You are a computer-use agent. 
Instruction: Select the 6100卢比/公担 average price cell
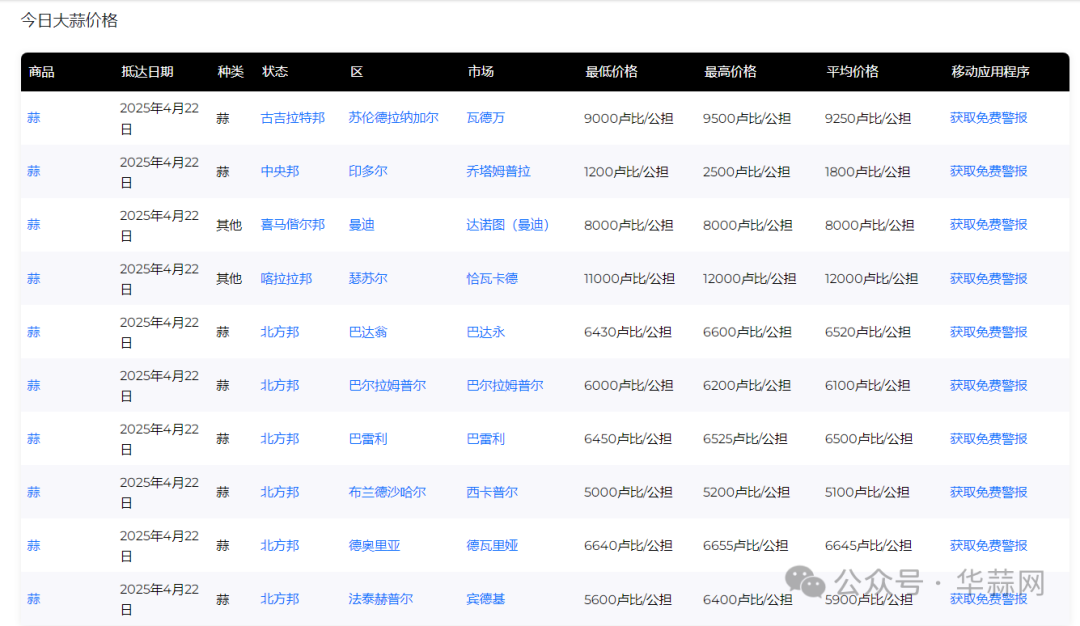click(x=867, y=386)
